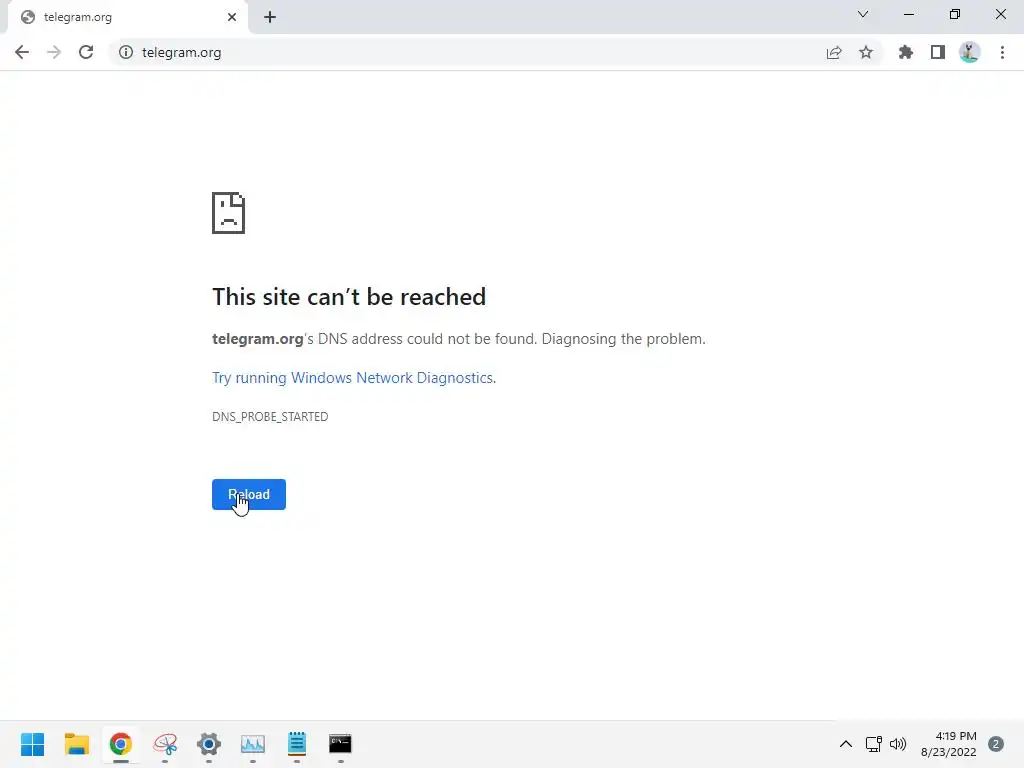
Task: Close the Chrome window
Action: click(x=1000, y=14)
